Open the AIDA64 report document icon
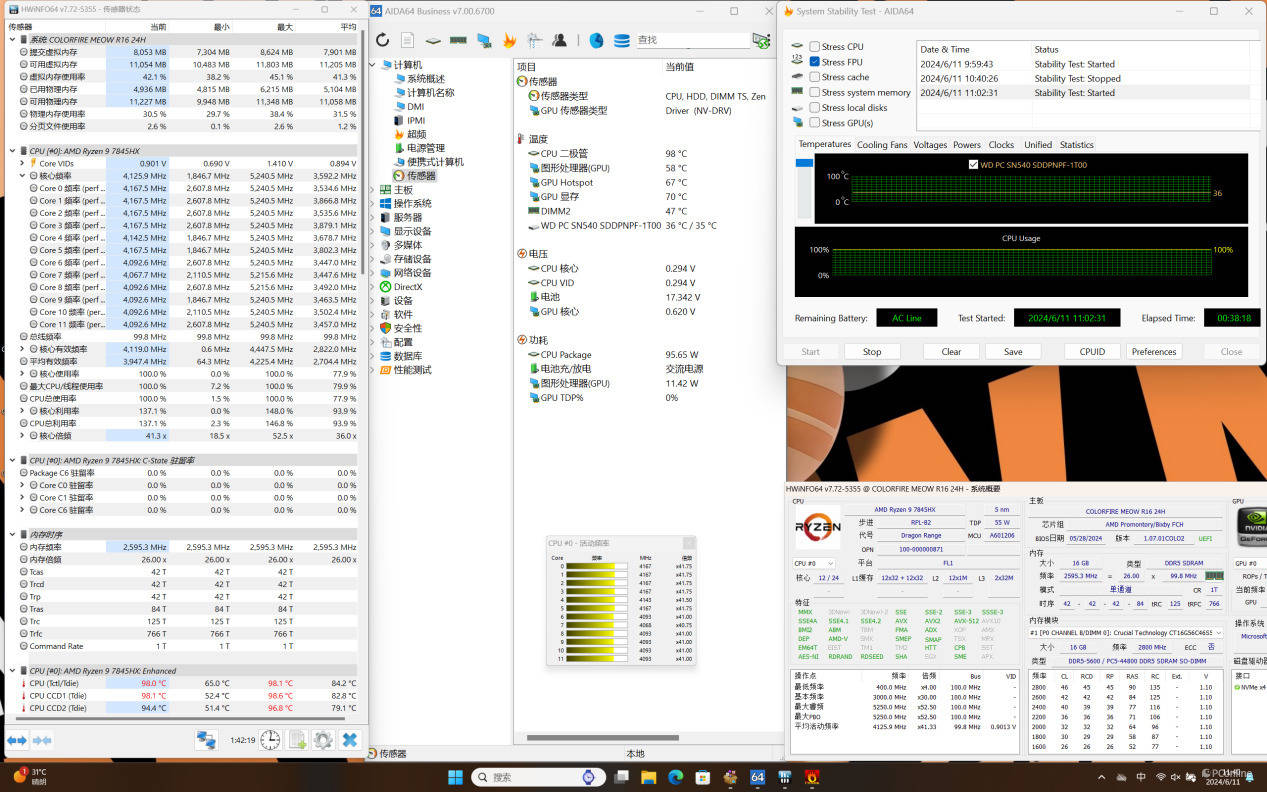1267x792 pixels. click(407, 40)
